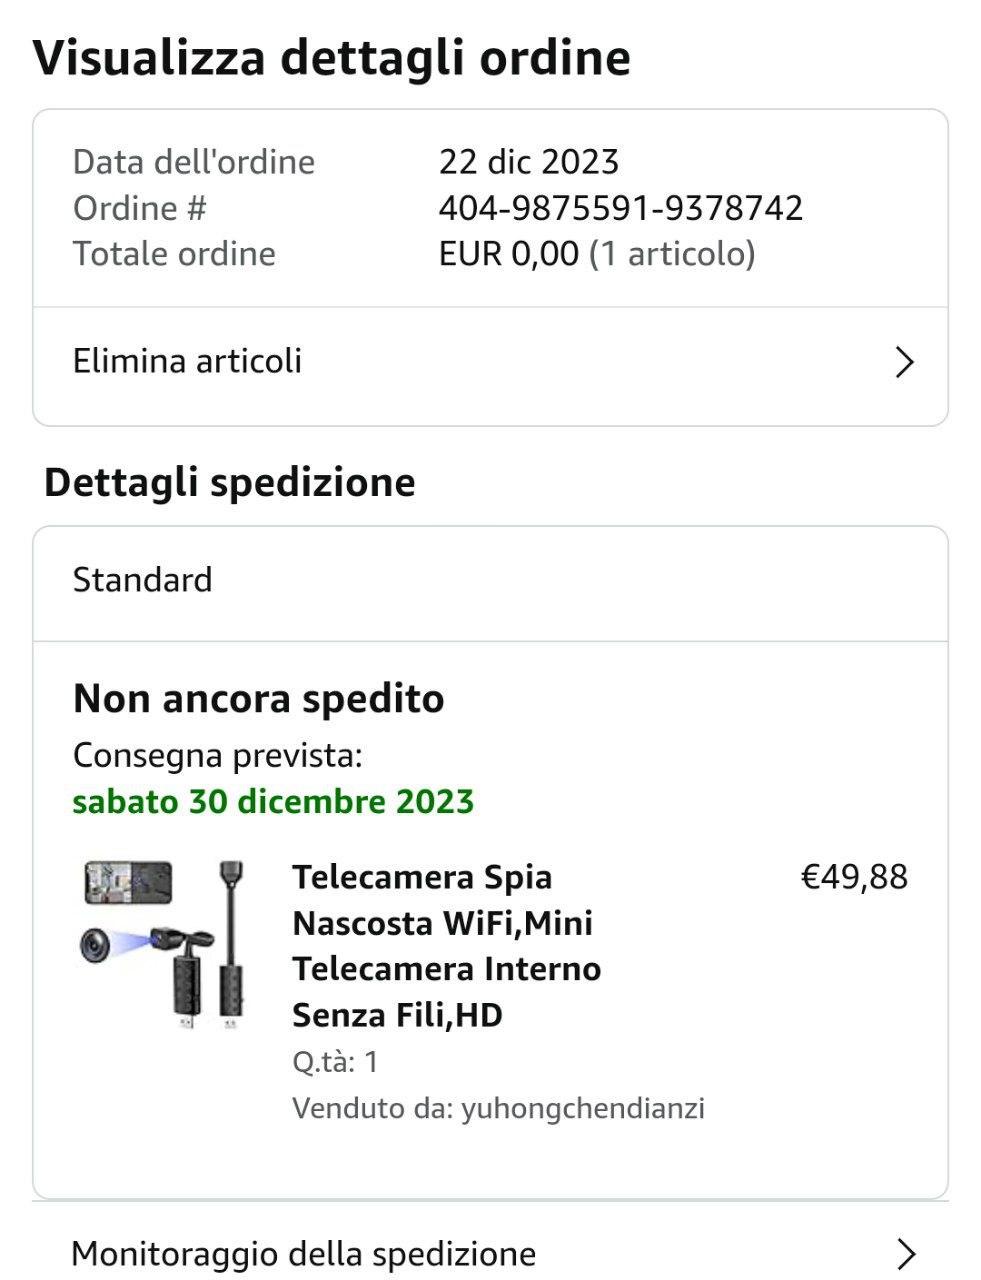Tap the delivery date sabato 30 dicembre 2023
Image resolution: width=981 pixels, height=1280 pixels.
[273, 801]
